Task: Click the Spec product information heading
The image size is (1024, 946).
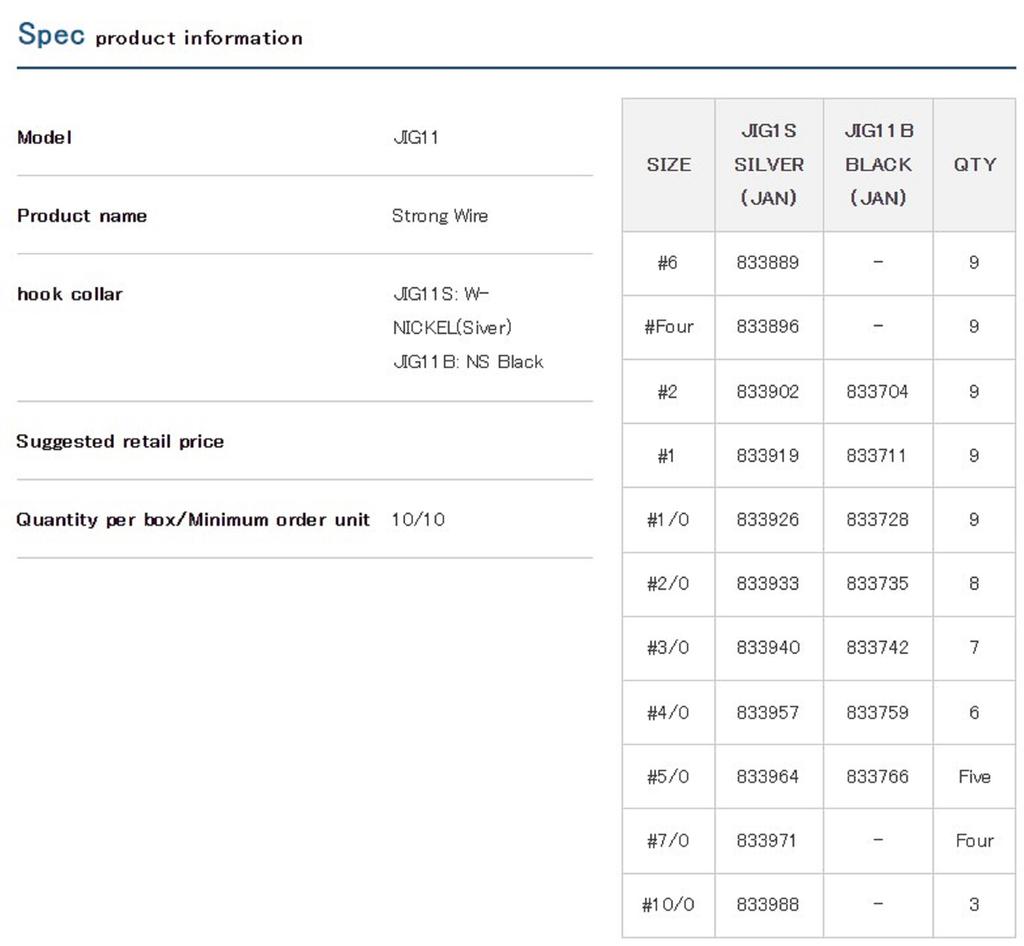Action: [x=160, y=36]
